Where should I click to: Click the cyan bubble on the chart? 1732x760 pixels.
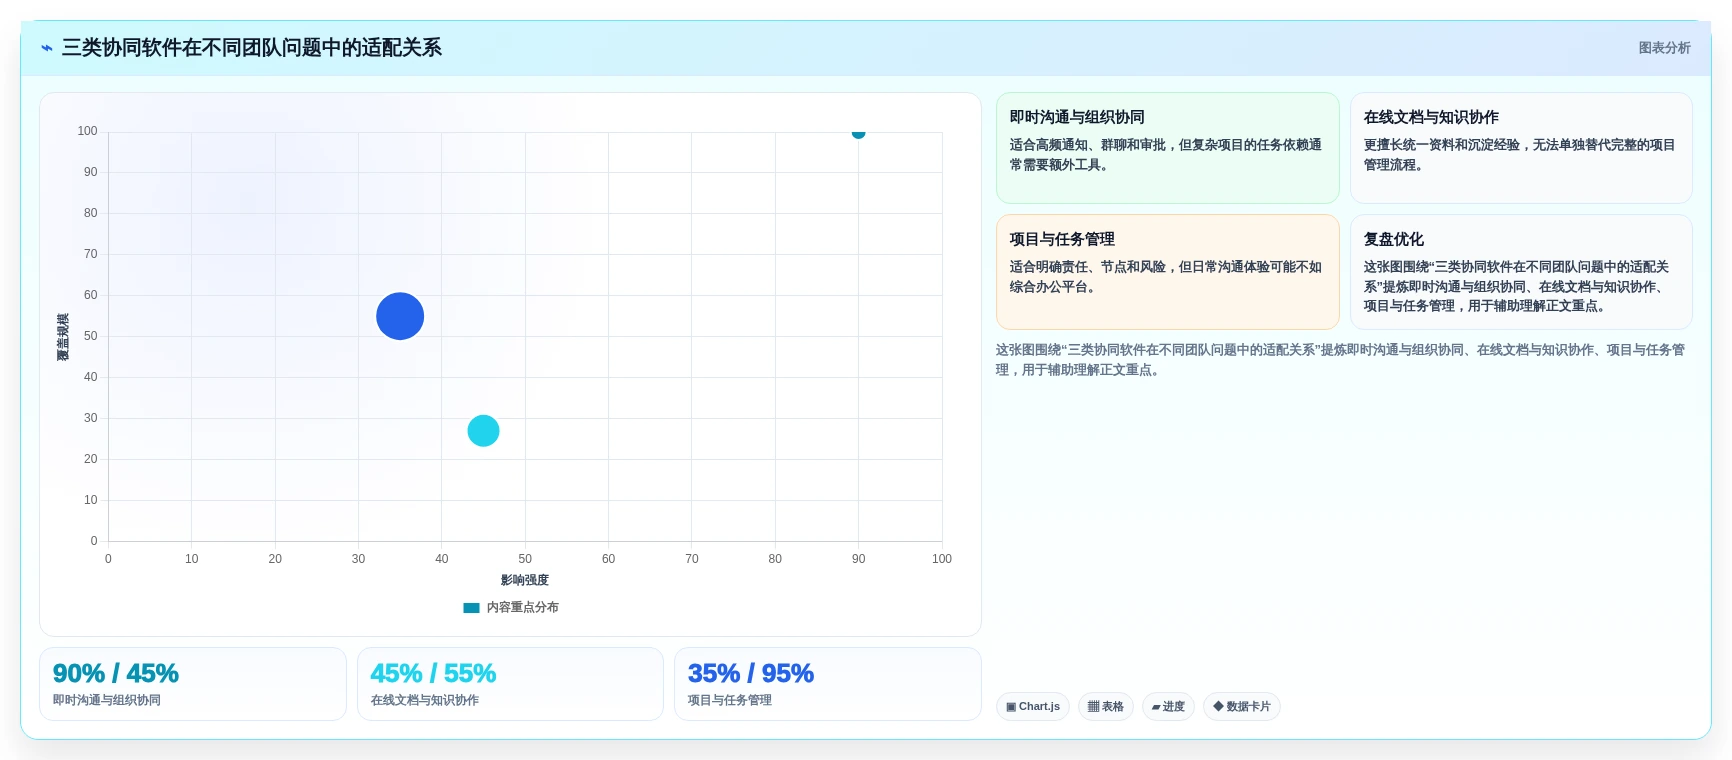coord(483,431)
